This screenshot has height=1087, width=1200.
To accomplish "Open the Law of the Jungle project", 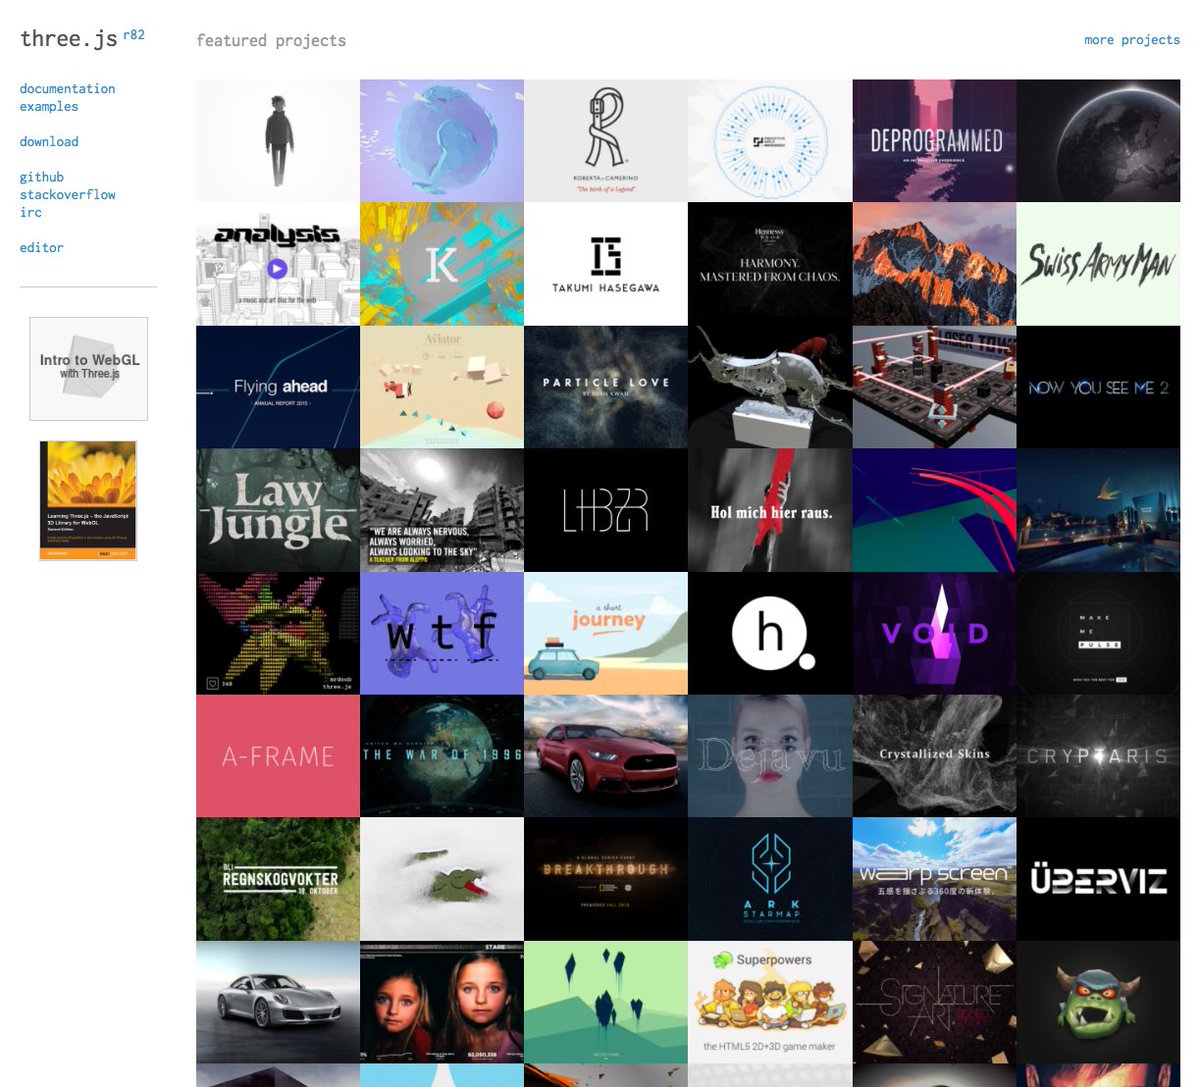I will tap(278, 510).
